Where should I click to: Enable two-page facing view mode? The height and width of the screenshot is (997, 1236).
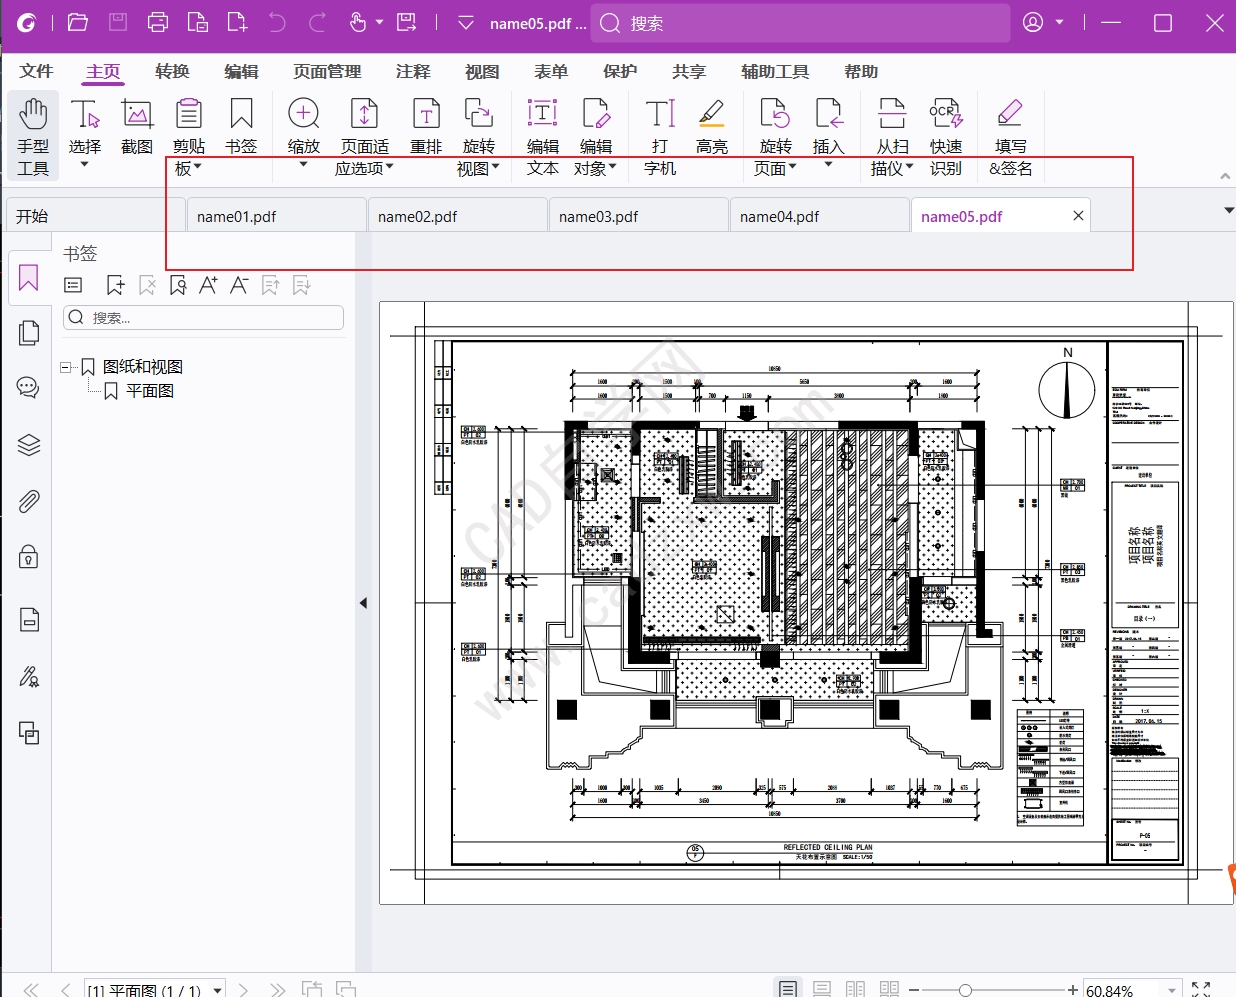[855, 989]
